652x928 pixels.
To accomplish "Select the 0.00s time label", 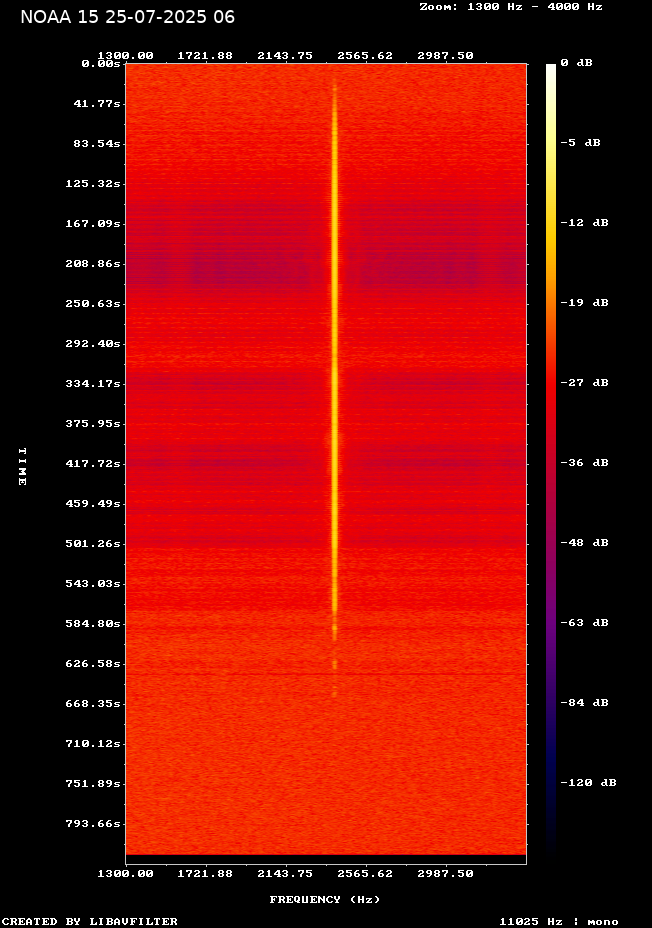I will [101, 64].
